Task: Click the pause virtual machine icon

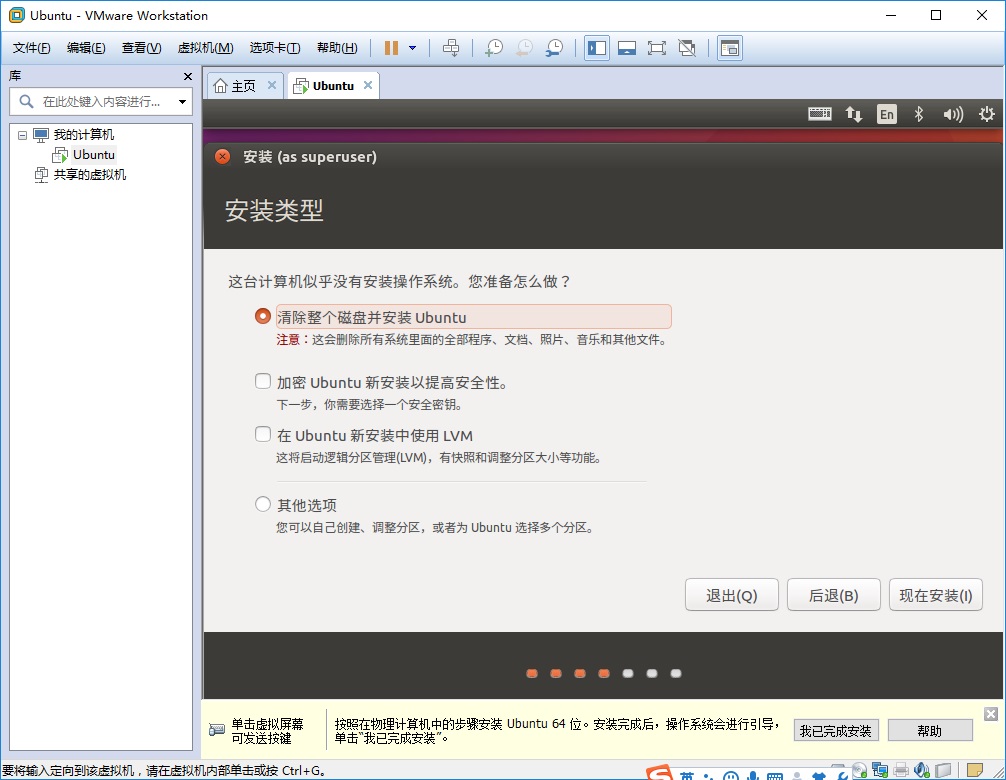Action: 391,48
